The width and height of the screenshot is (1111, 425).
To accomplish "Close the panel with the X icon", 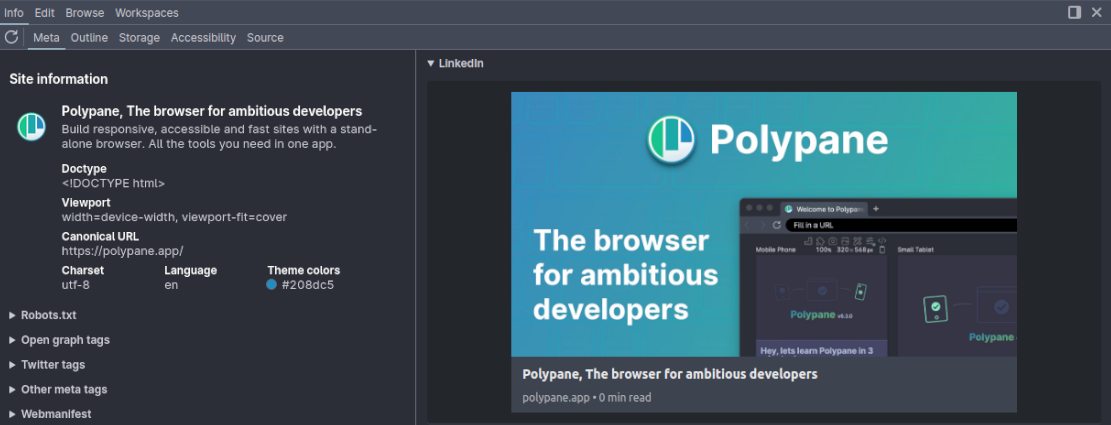I will pos(1096,12).
